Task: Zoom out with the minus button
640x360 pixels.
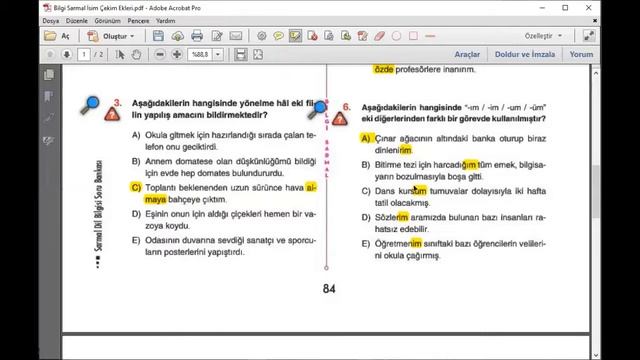Action: [x=160, y=54]
